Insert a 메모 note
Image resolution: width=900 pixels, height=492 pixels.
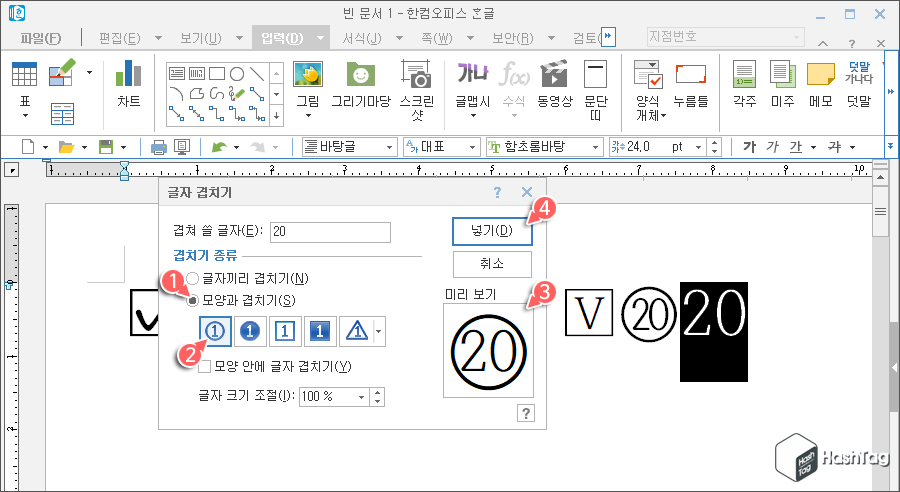(x=821, y=84)
